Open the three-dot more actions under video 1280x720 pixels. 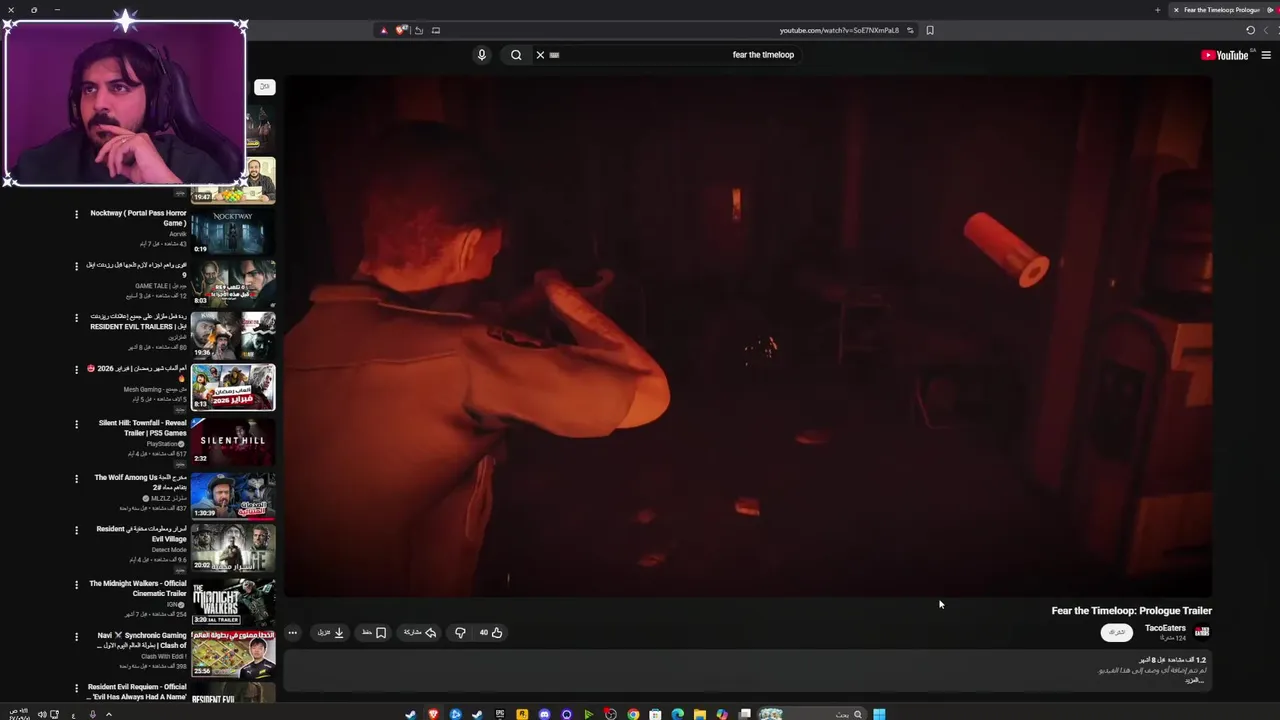tap(292, 632)
